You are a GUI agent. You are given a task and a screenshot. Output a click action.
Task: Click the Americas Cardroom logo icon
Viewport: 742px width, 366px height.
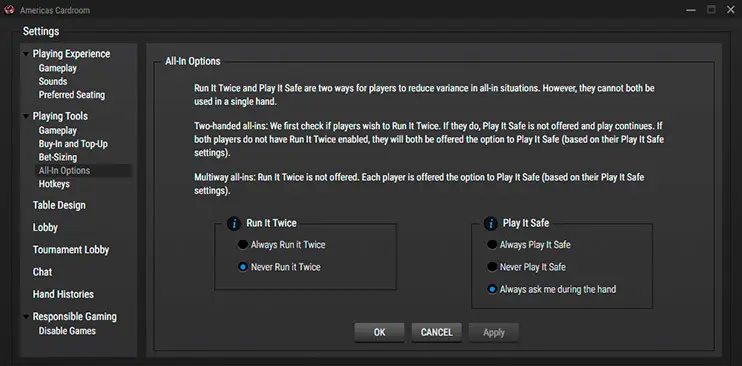(9, 10)
